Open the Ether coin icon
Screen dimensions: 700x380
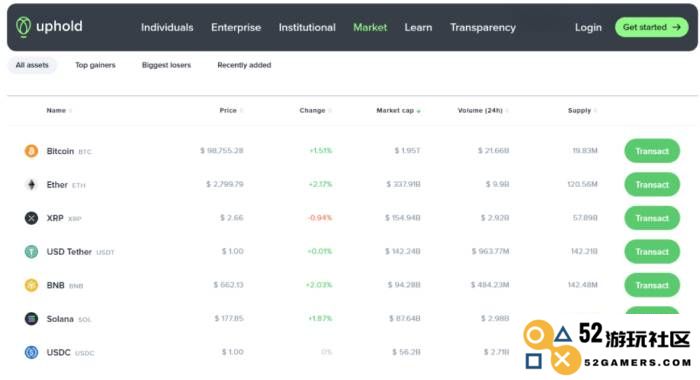coord(31,184)
